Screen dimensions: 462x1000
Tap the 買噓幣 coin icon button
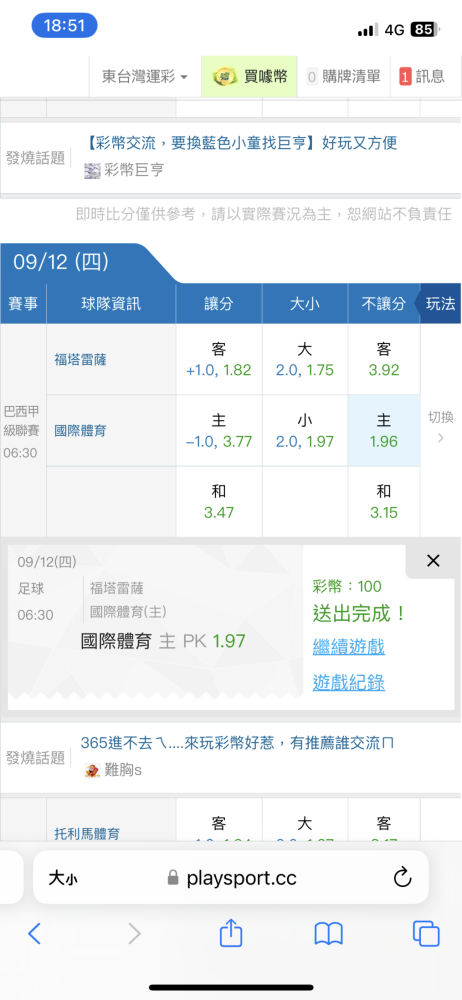pyautogui.click(x=250, y=77)
